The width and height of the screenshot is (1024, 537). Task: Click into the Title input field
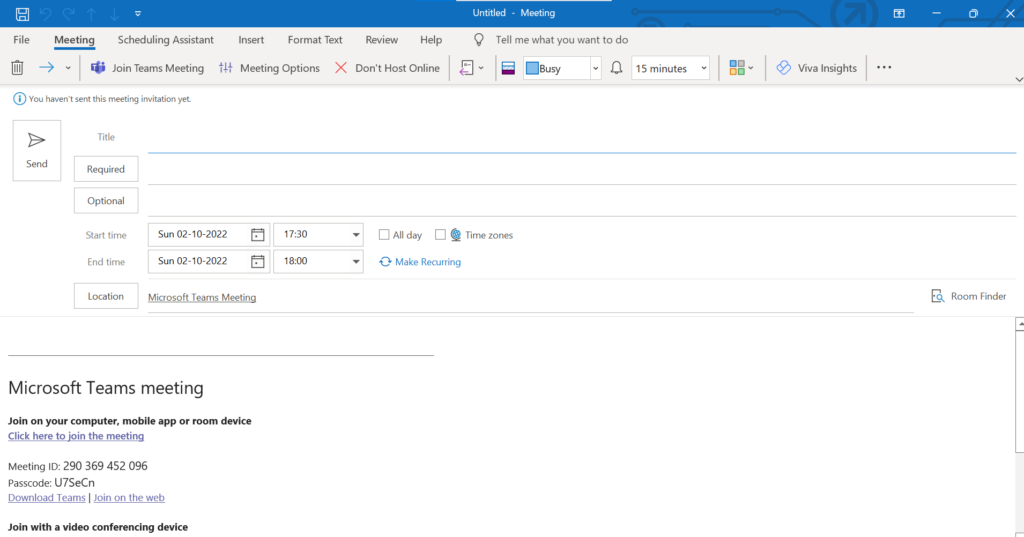tap(580, 138)
